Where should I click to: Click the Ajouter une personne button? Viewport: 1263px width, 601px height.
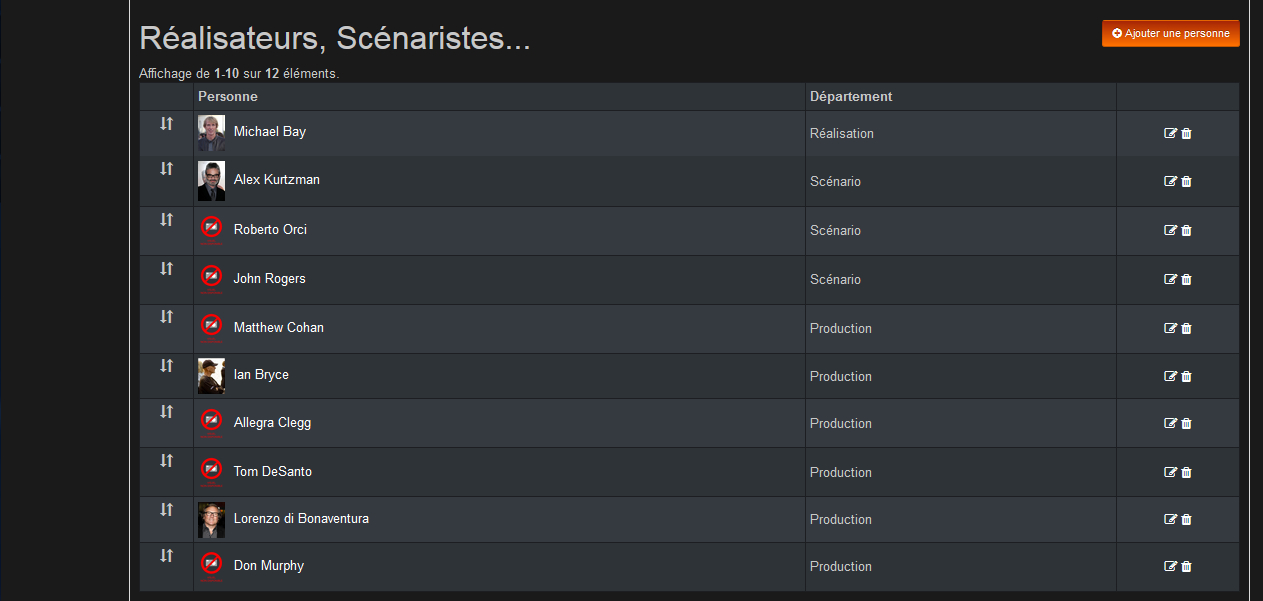(x=1170, y=33)
